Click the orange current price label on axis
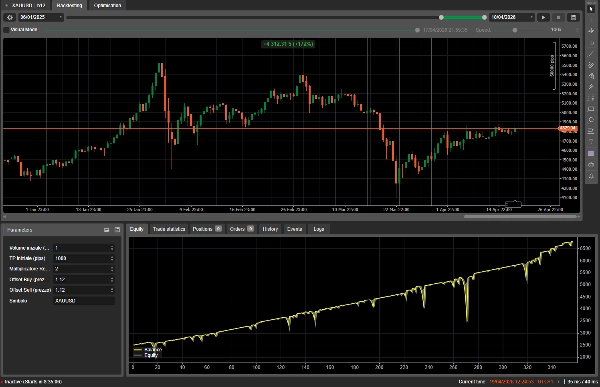600x387 pixels. pos(568,129)
